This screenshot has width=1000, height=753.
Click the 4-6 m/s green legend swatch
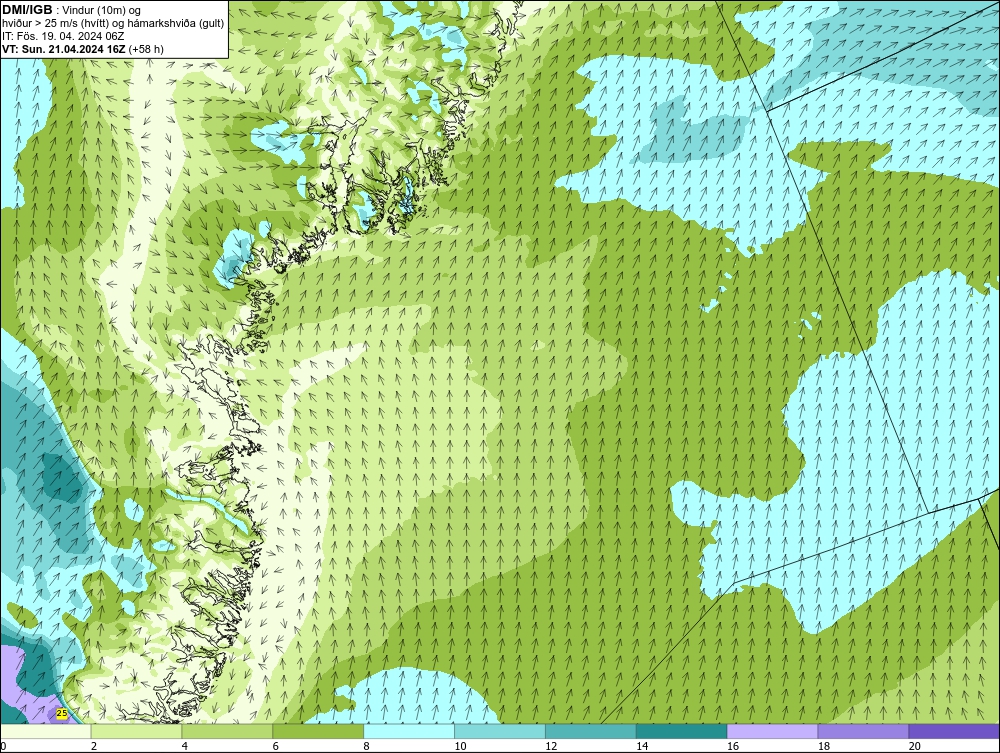pyautogui.click(x=227, y=731)
